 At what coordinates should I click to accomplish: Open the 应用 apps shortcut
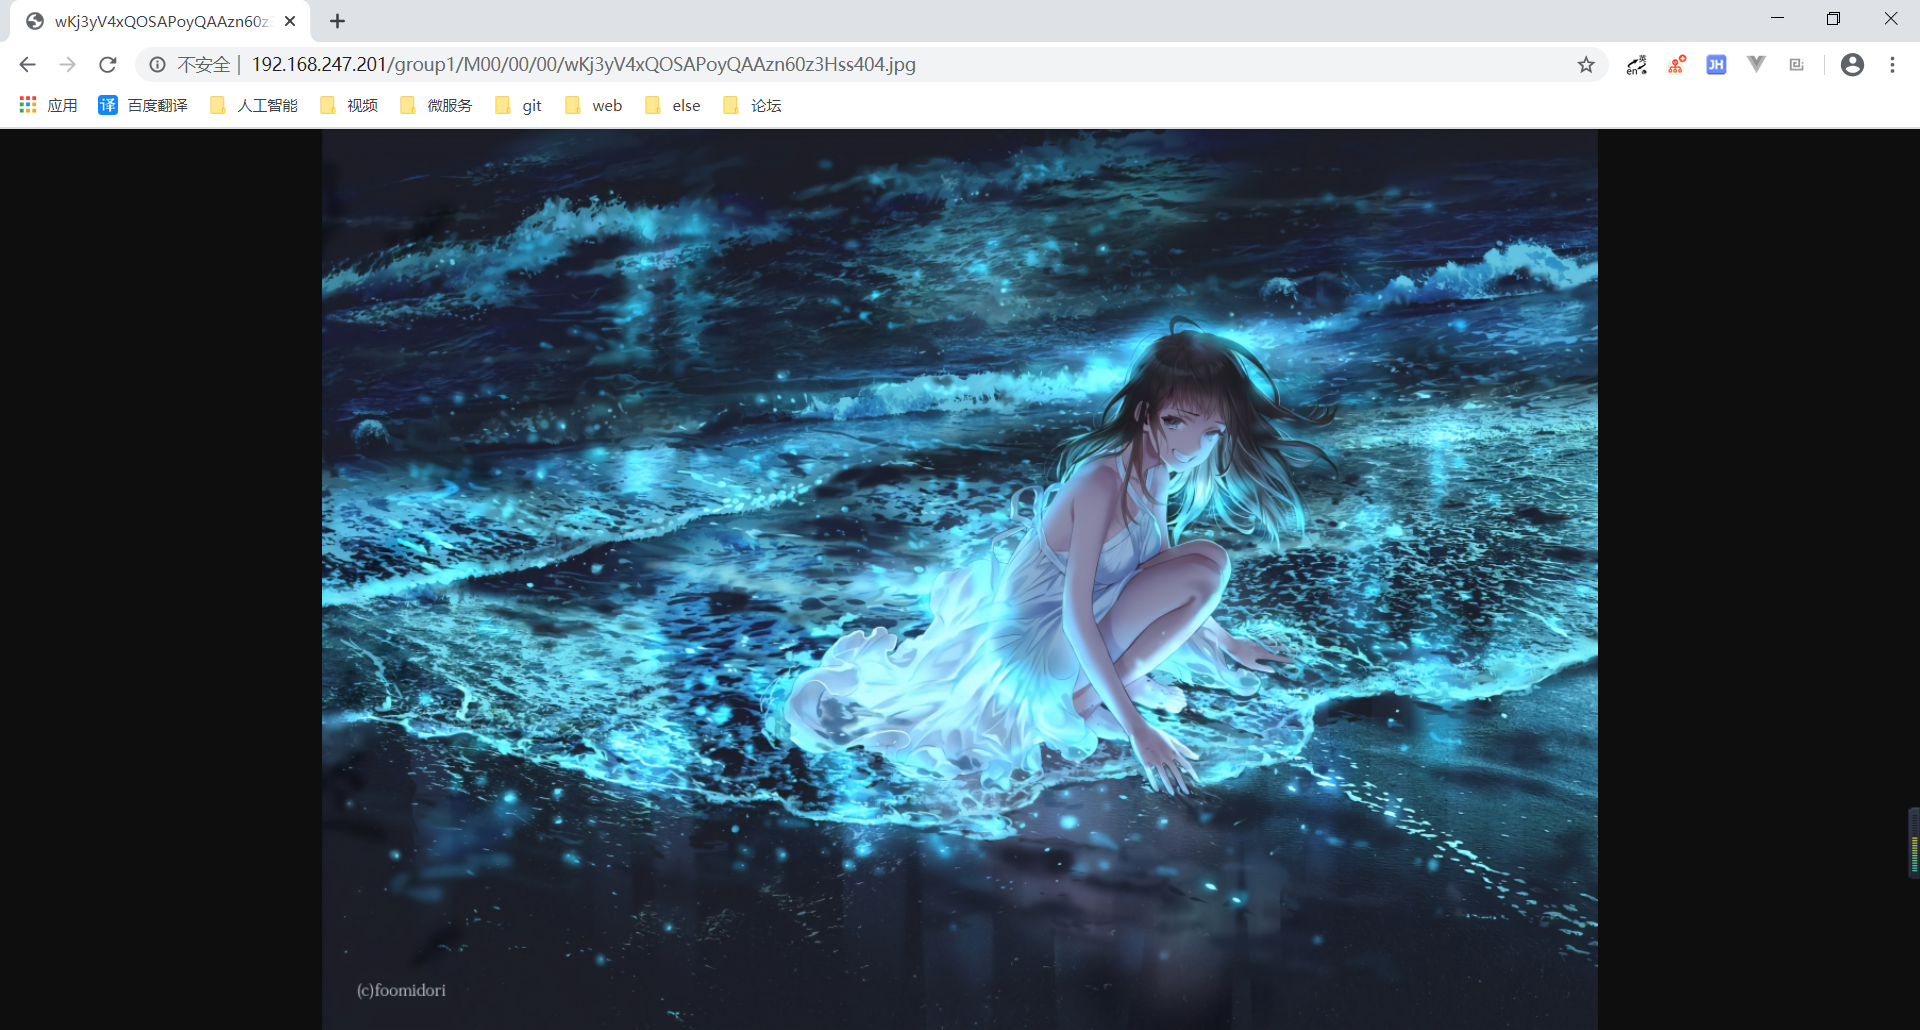tap(48, 105)
